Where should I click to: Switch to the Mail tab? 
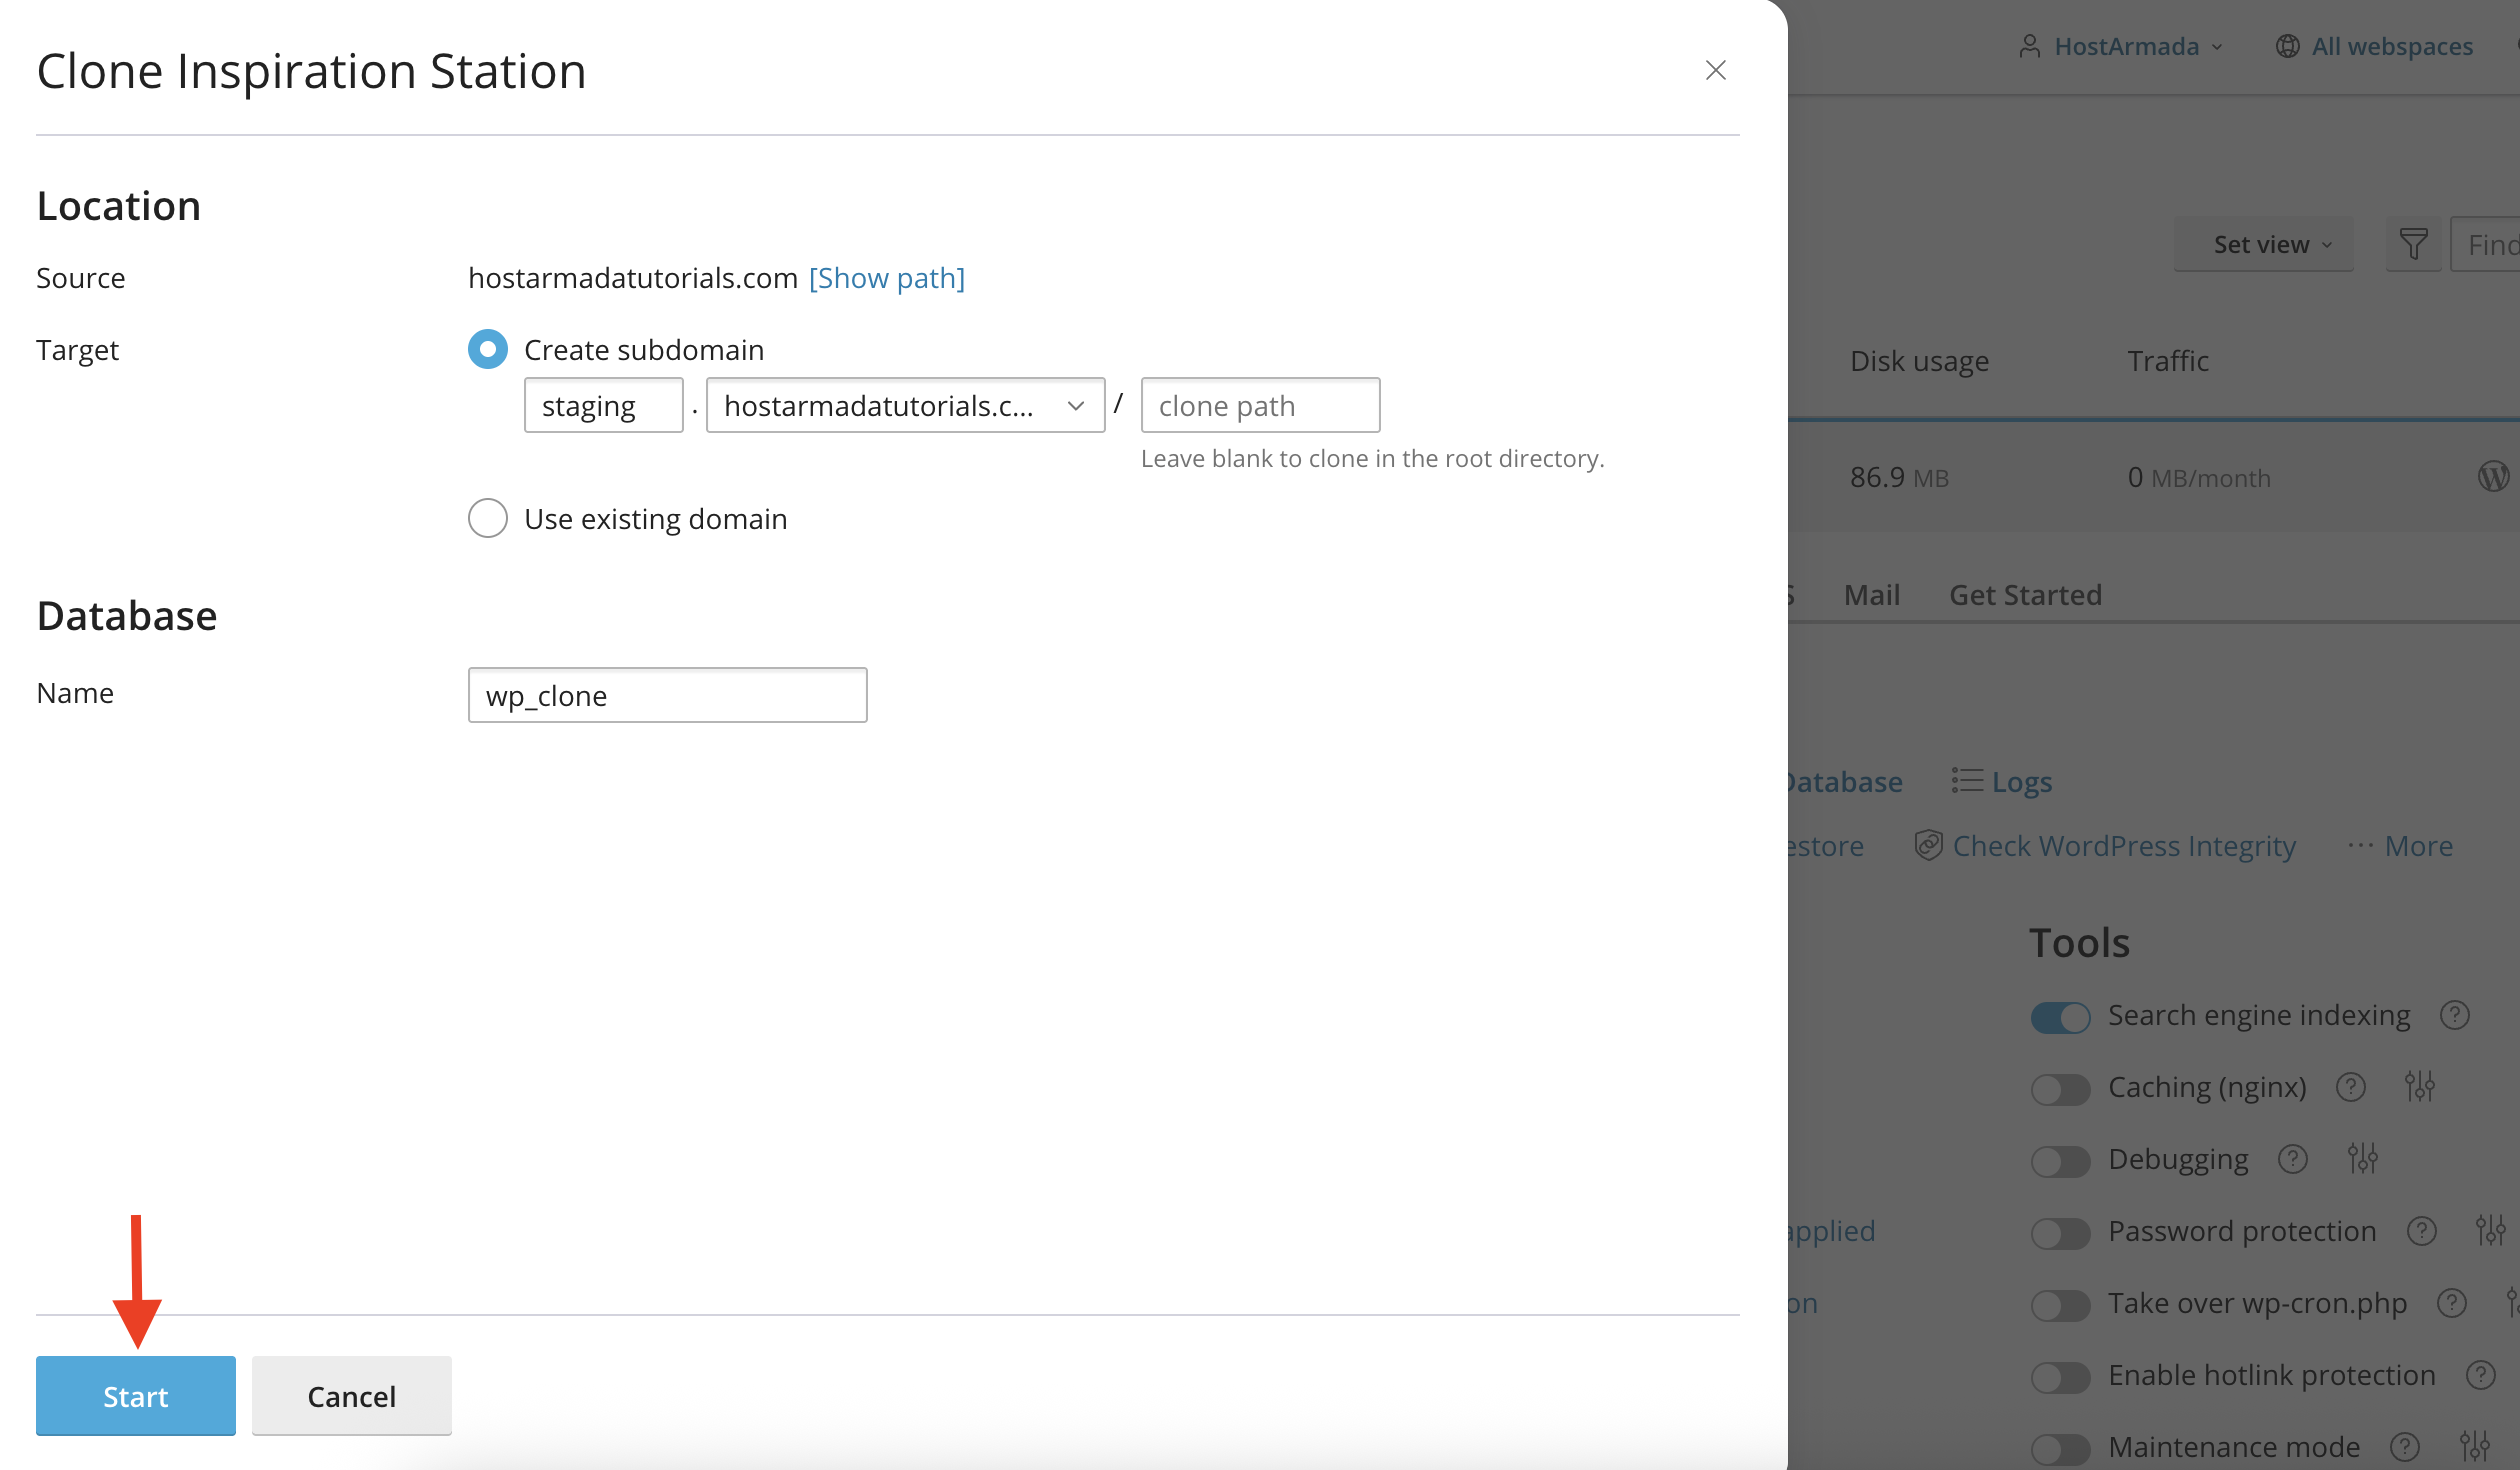click(x=1871, y=595)
